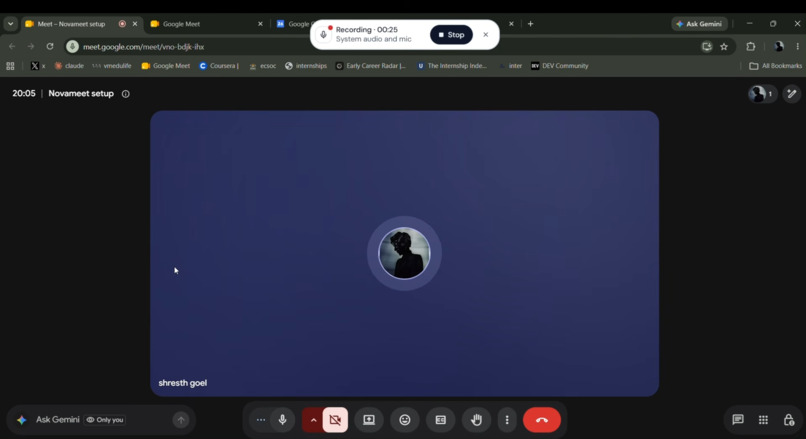Stop the screen recording
The width and height of the screenshot is (806, 439).
(x=451, y=35)
